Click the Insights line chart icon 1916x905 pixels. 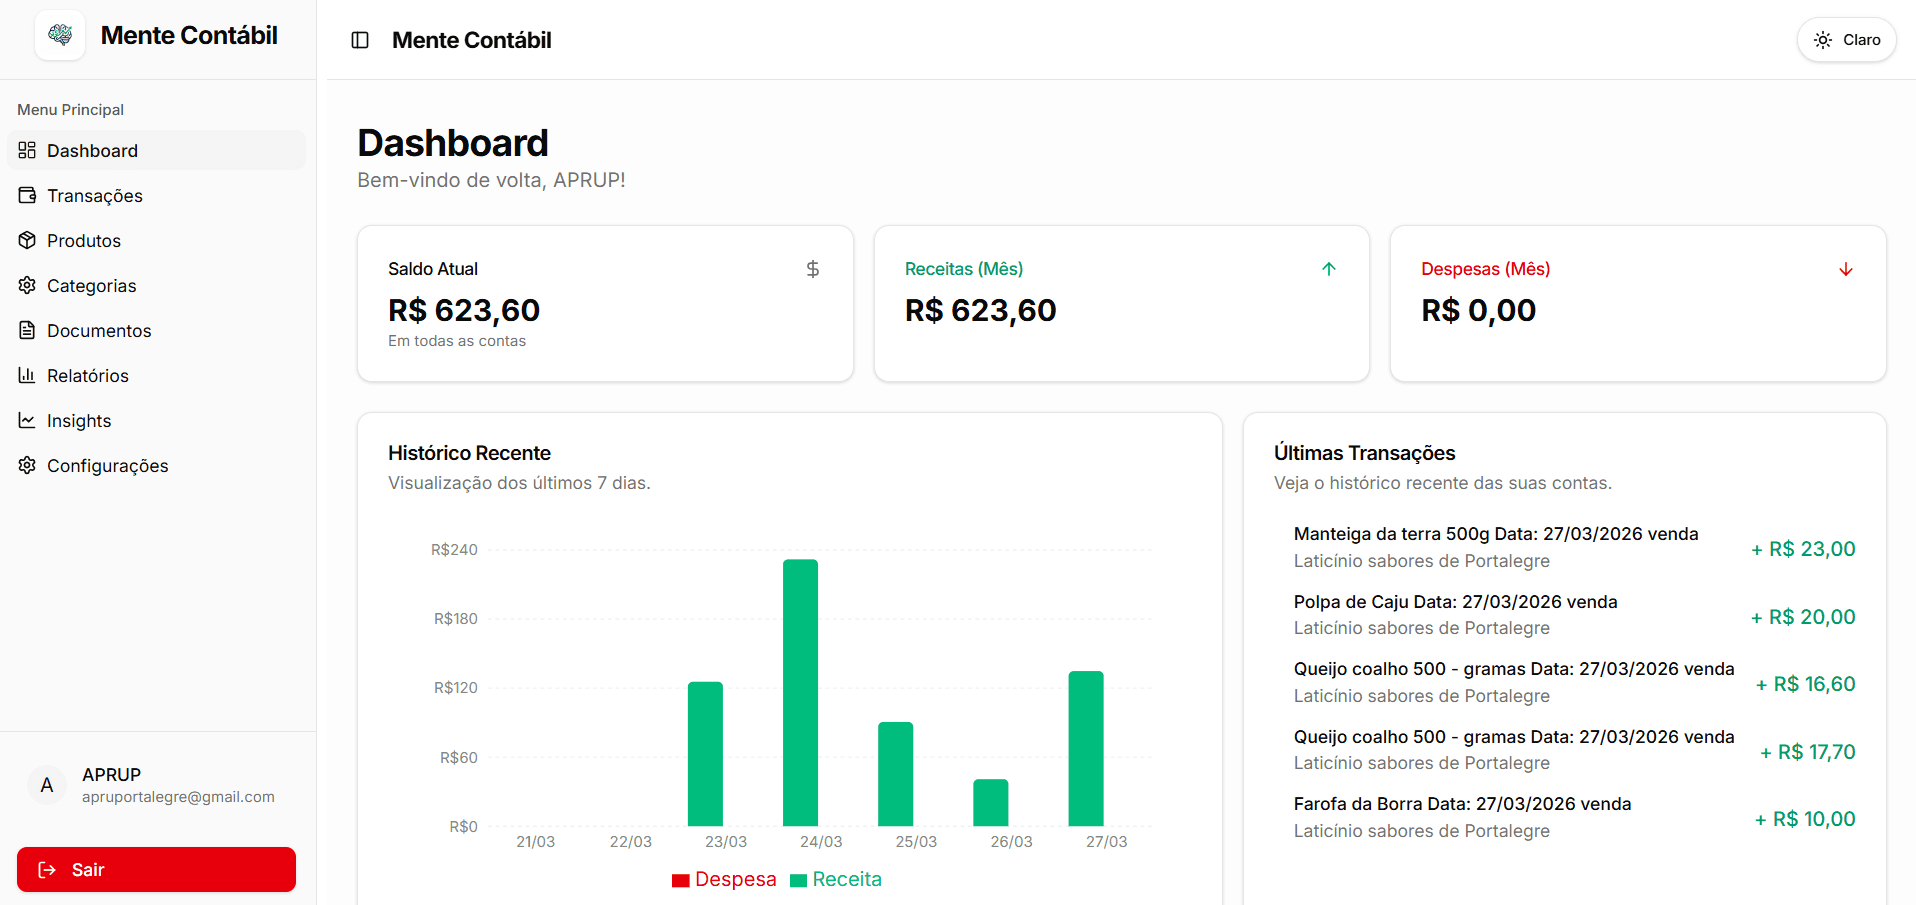coord(27,421)
